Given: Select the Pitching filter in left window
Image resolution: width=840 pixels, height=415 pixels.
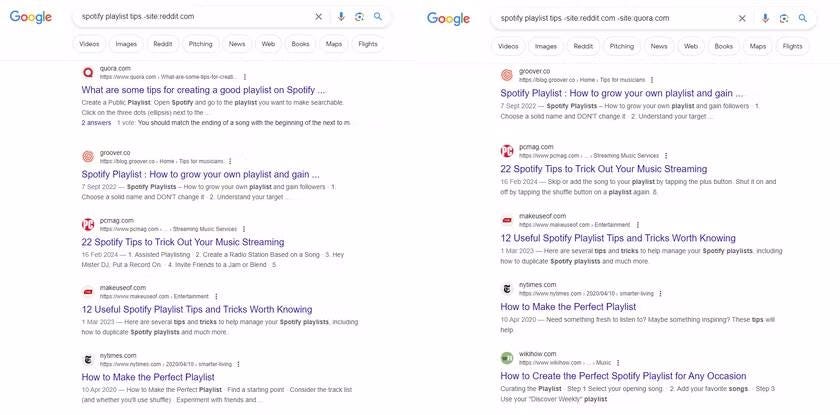Looking at the screenshot, I should (x=200, y=44).
